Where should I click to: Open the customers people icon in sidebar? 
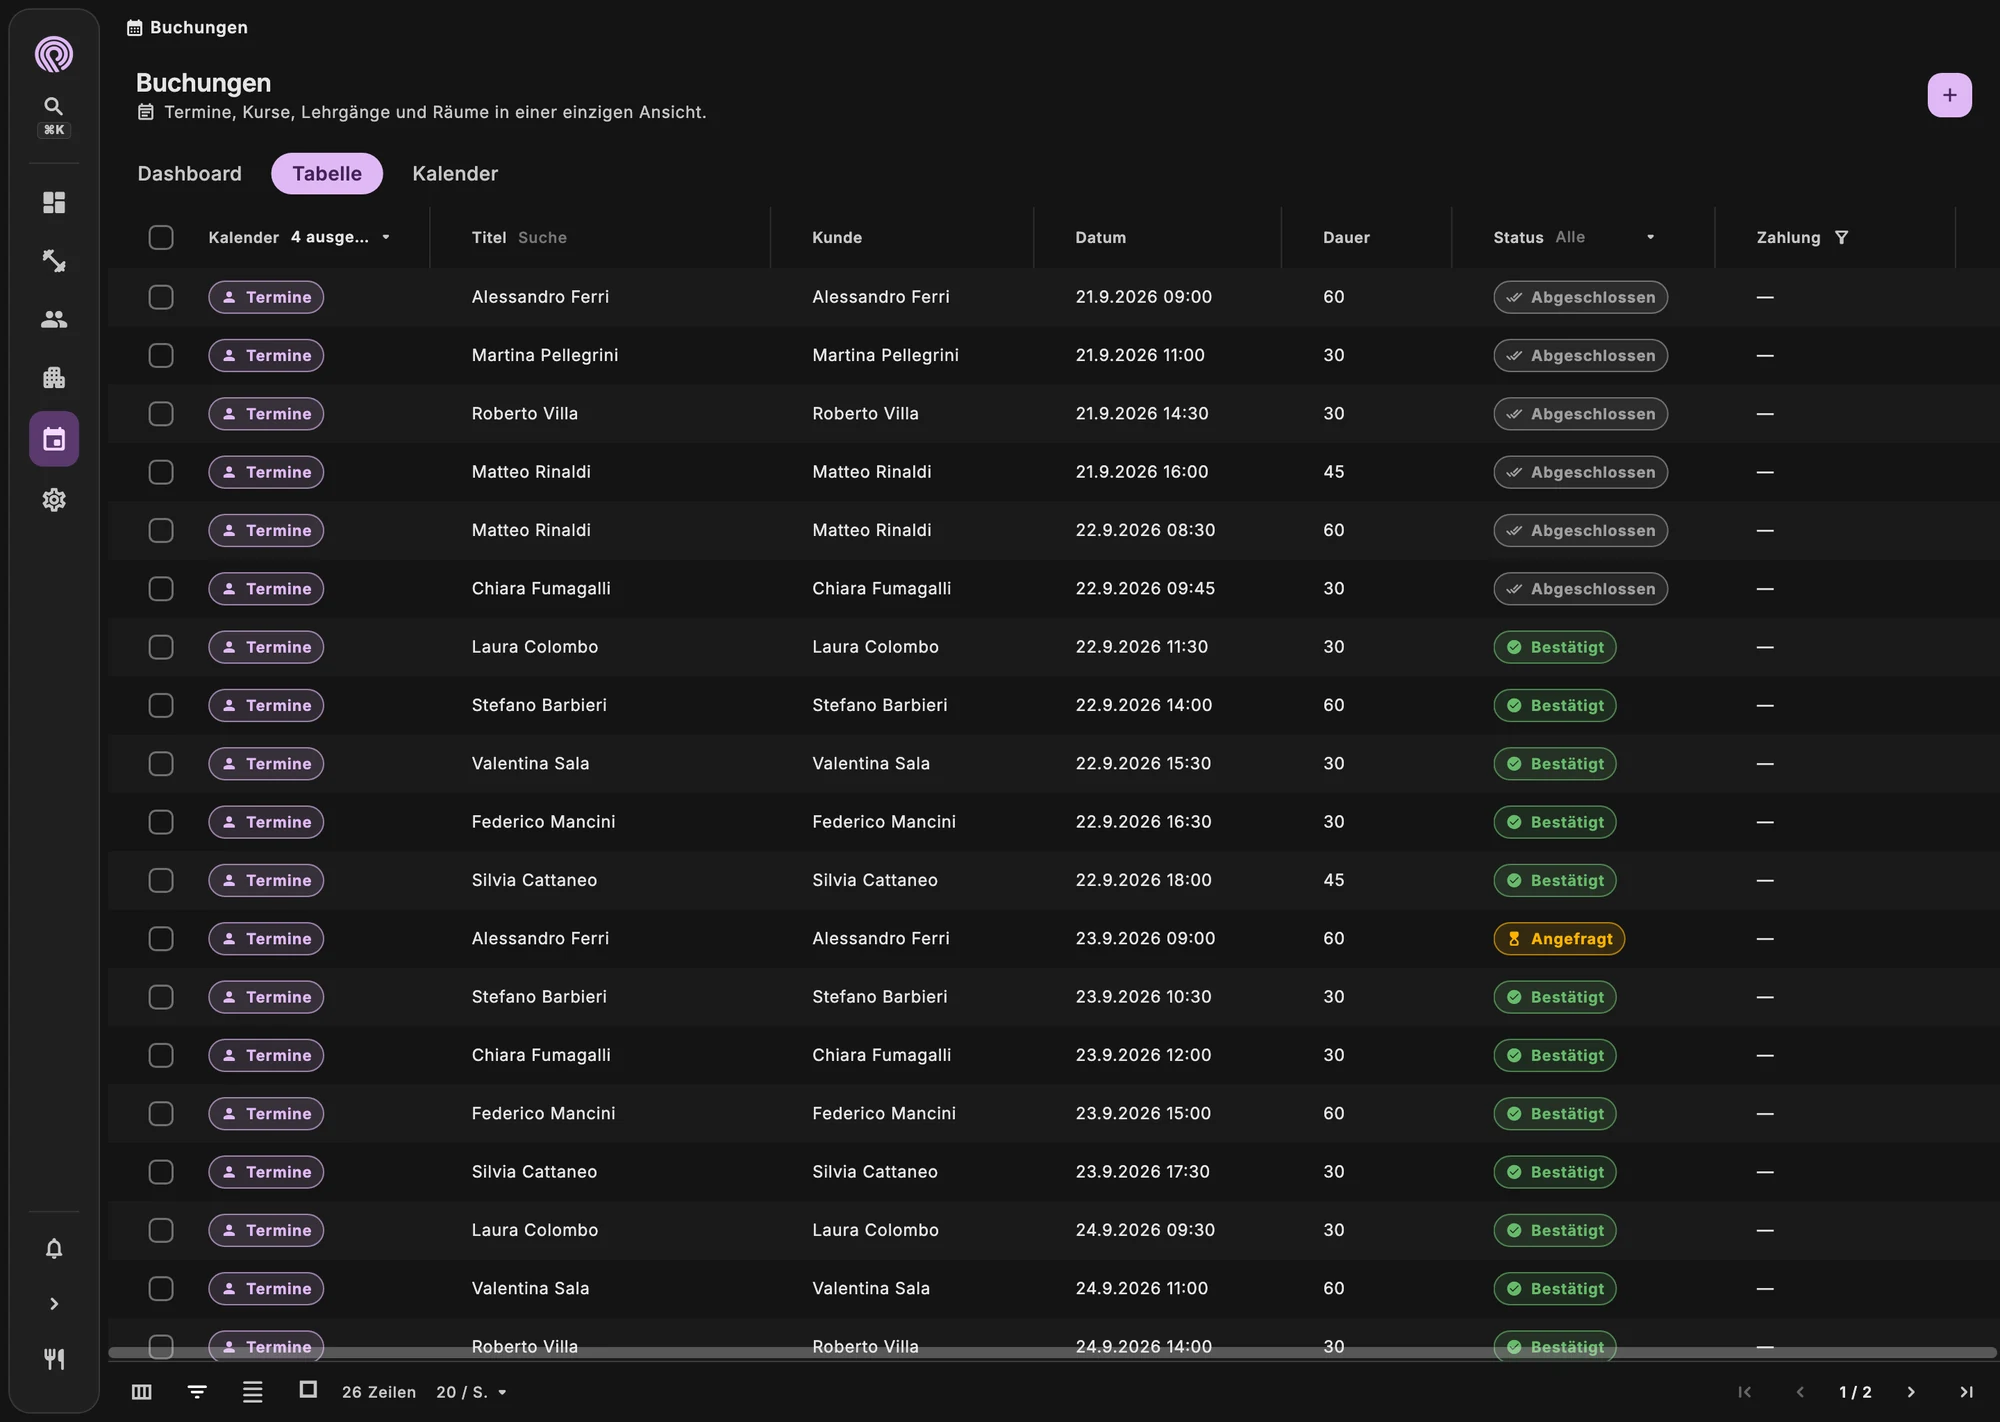click(x=54, y=320)
